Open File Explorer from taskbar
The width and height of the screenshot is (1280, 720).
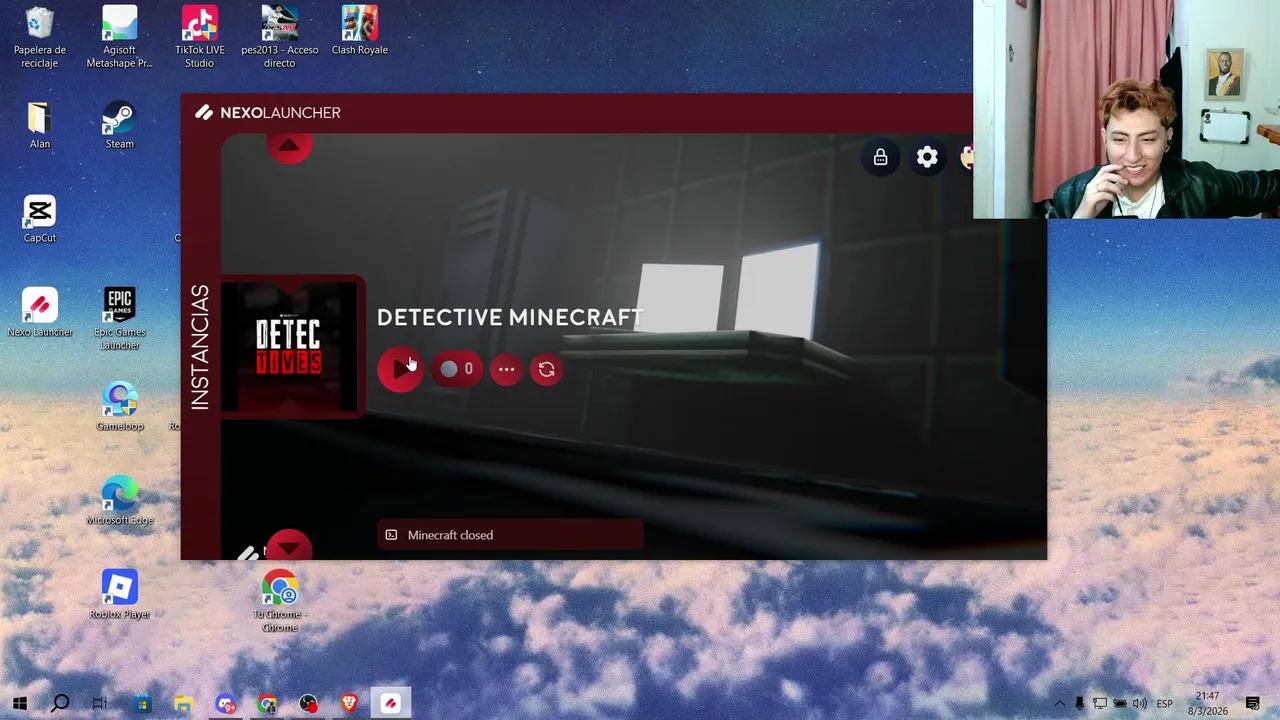(183, 703)
